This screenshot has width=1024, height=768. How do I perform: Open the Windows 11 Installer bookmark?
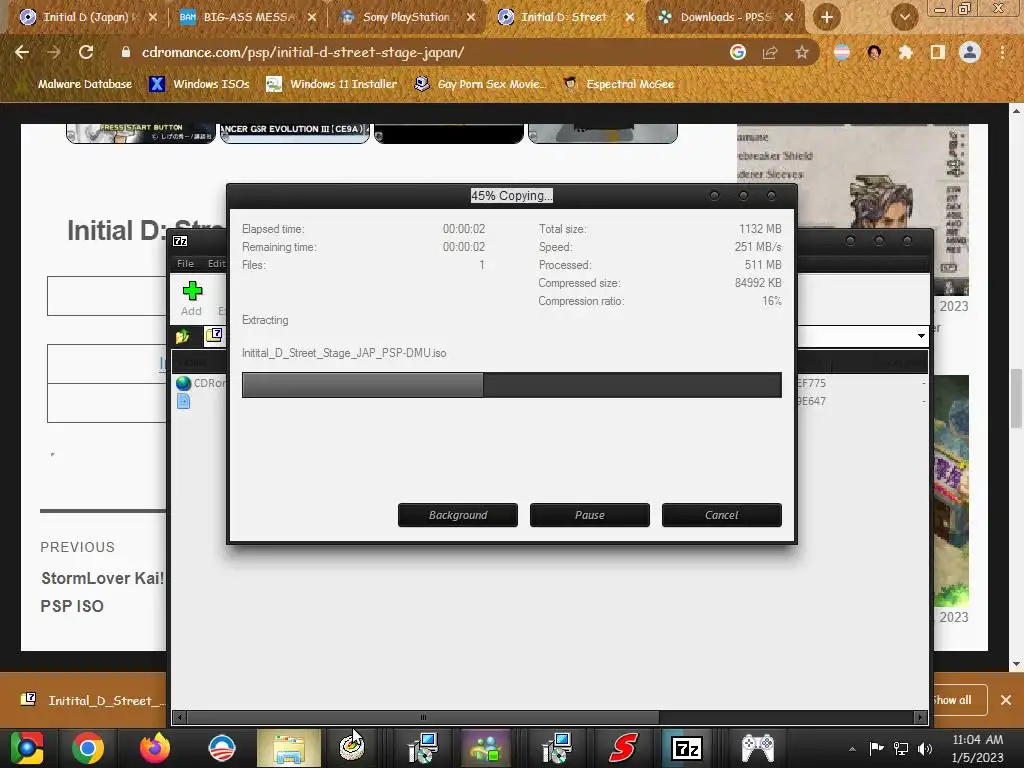[x=332, y=84]
